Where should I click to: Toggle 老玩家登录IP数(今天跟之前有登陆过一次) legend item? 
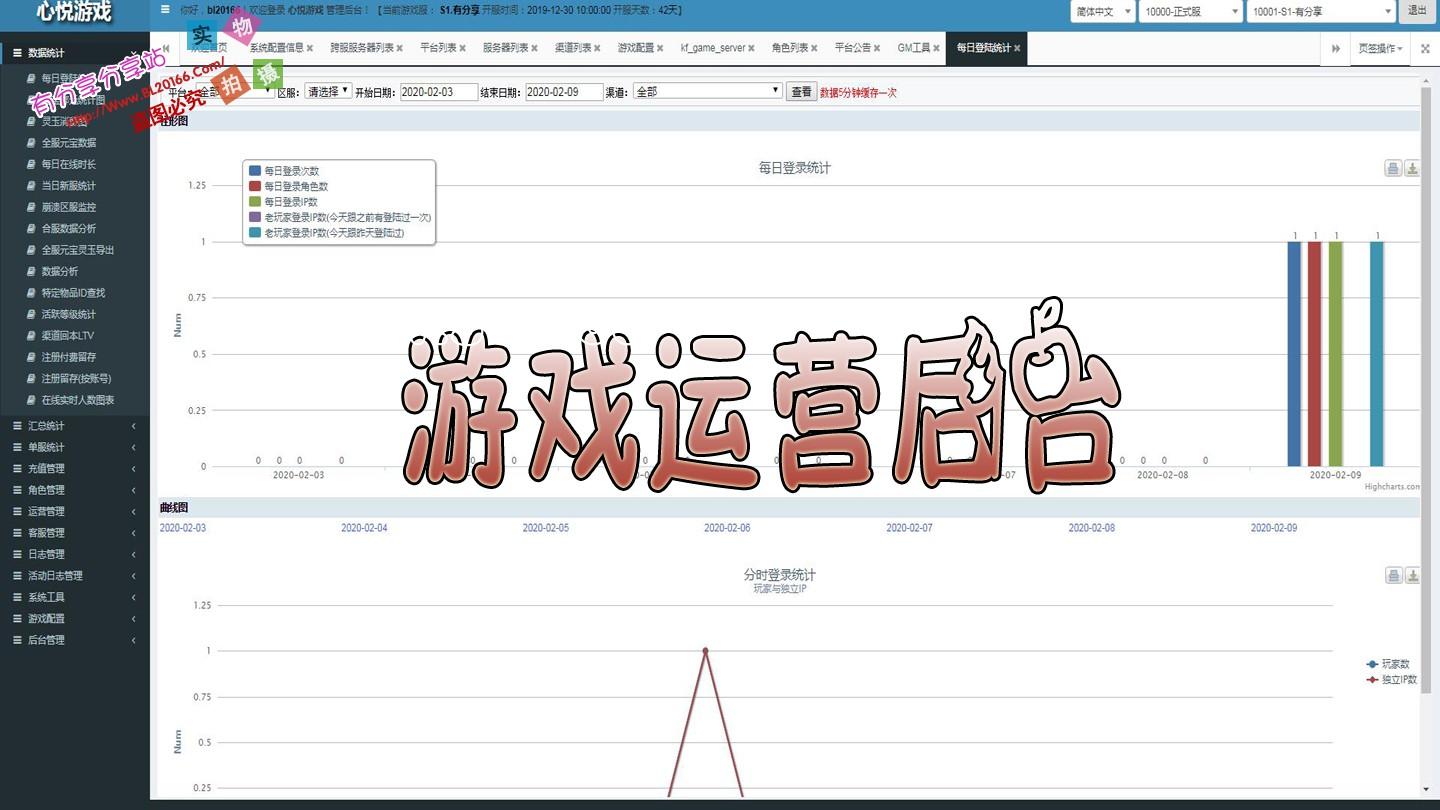point(340,217)
